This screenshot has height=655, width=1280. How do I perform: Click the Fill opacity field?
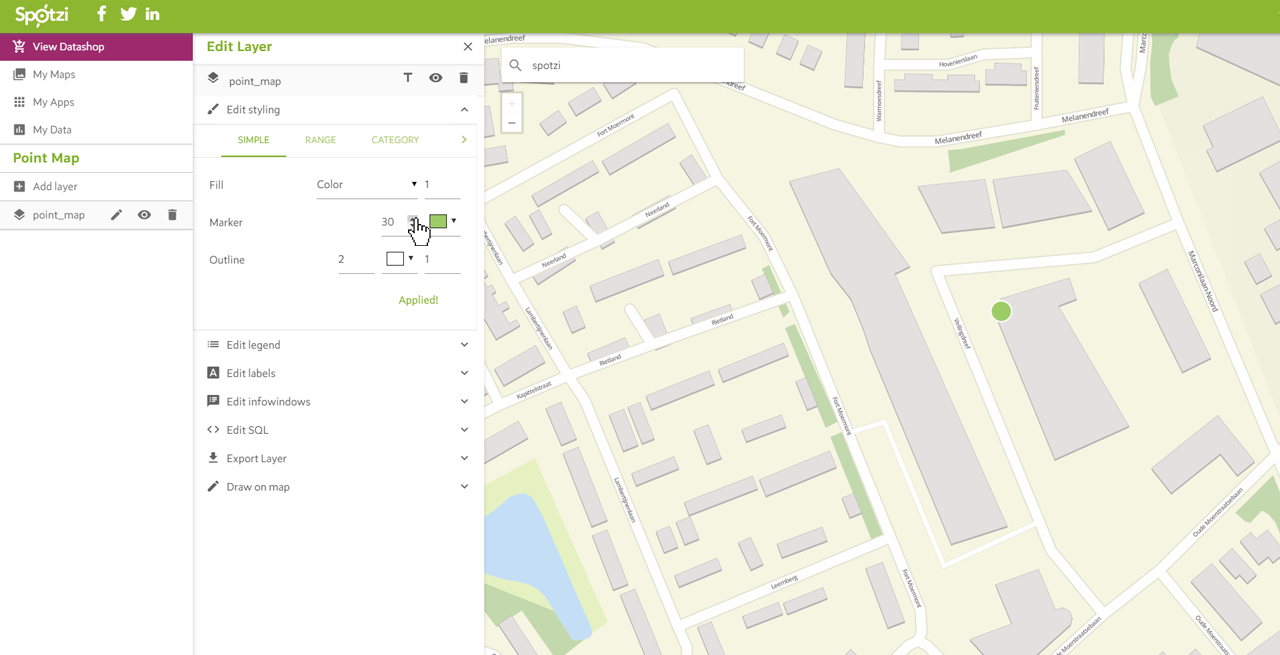tap(442, 185)
